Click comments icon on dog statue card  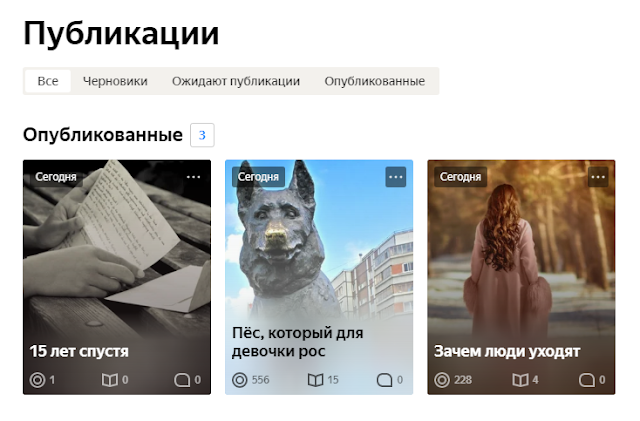[384, 380]
